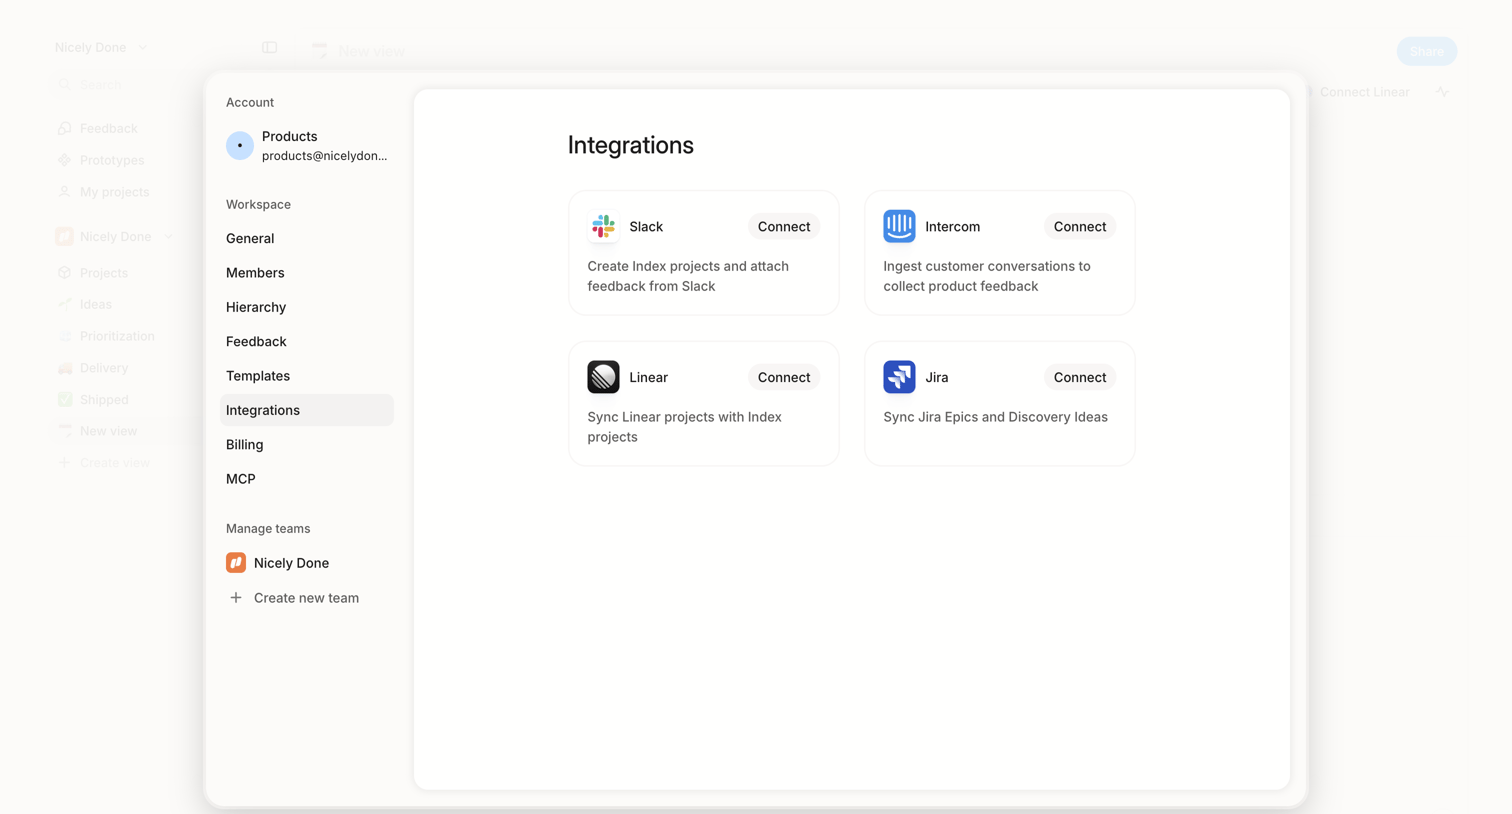Click the Integrations page heading

pyautogui.click(x=631, y=145)
